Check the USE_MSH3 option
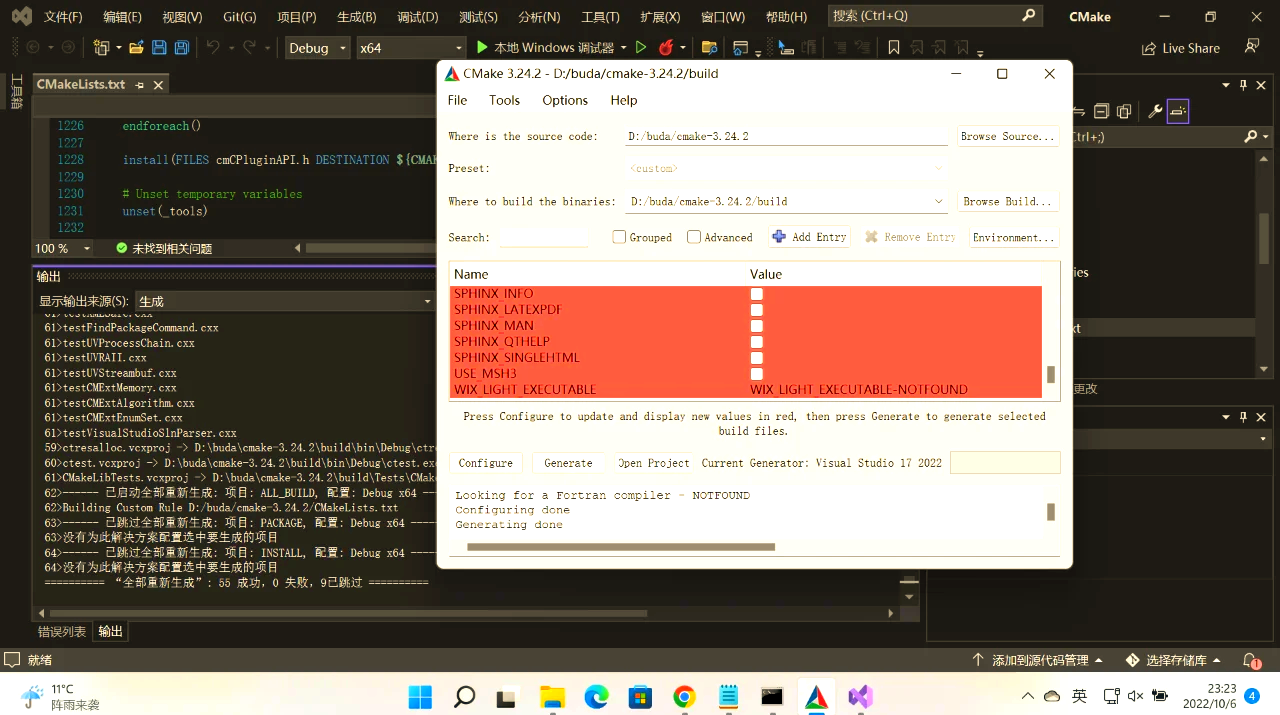 pos(757,374)
